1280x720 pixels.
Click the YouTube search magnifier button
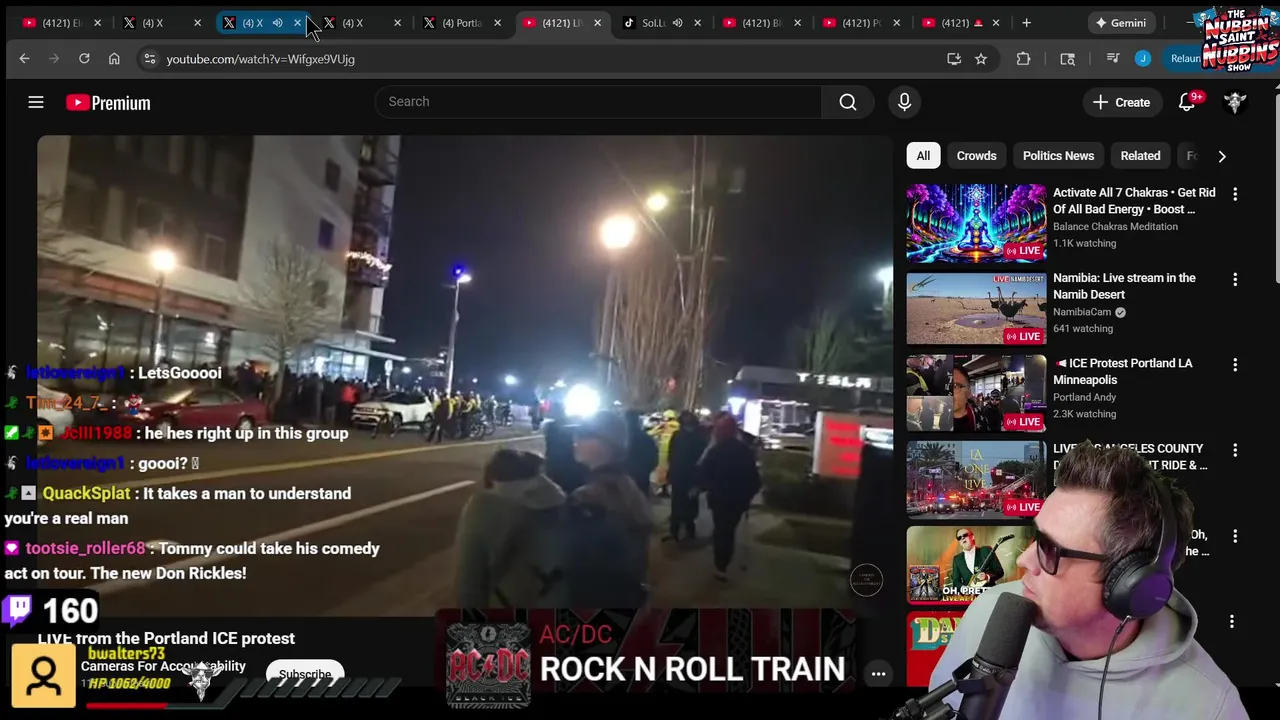pos(848,102)
